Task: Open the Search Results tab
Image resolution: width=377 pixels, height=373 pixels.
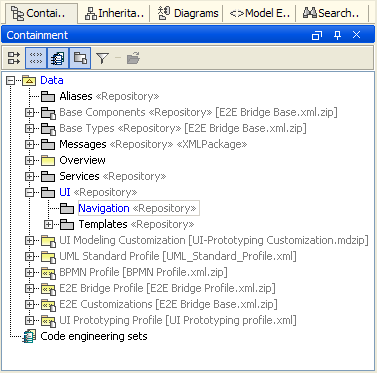Action: (332, 13)
